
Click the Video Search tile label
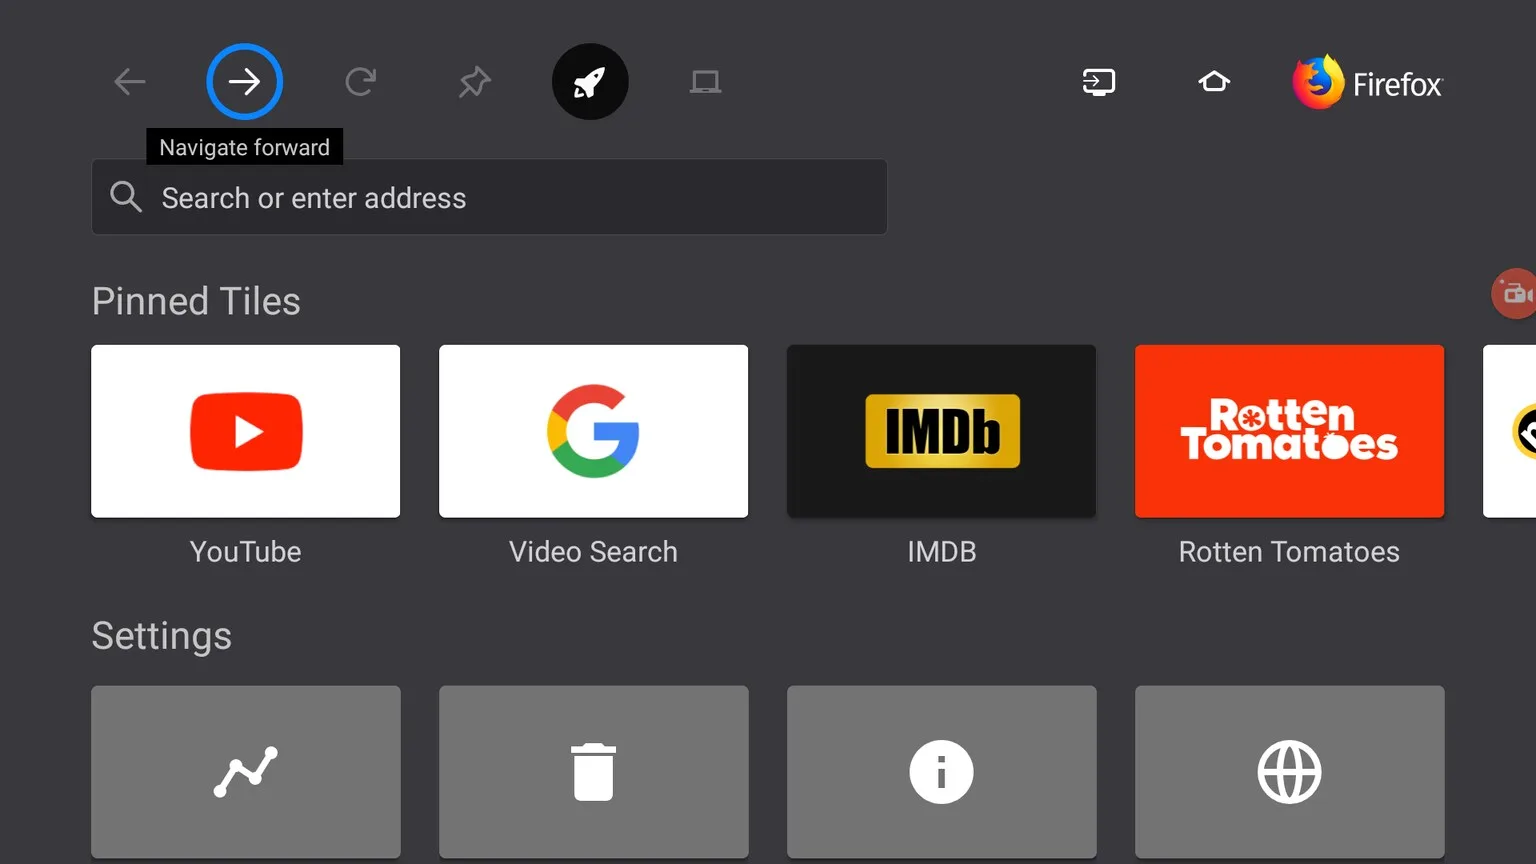594,552
